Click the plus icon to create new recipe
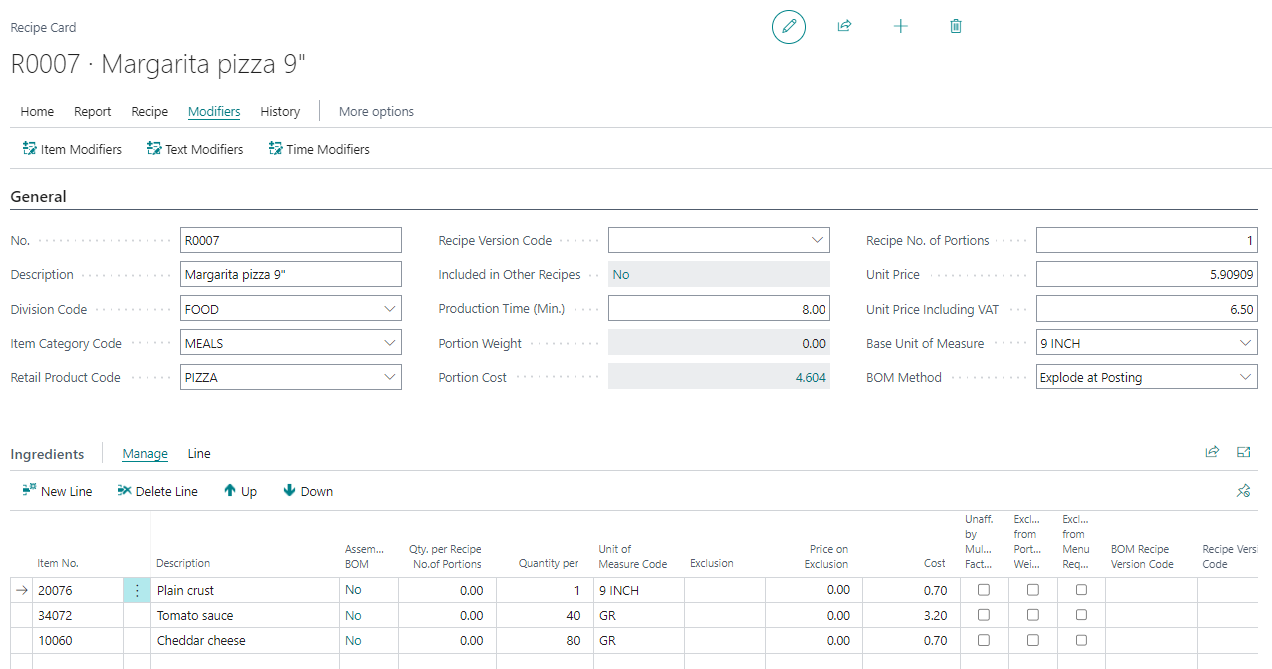The width and height of the screenshot is (1272, 669). click(x=900, y=27)
